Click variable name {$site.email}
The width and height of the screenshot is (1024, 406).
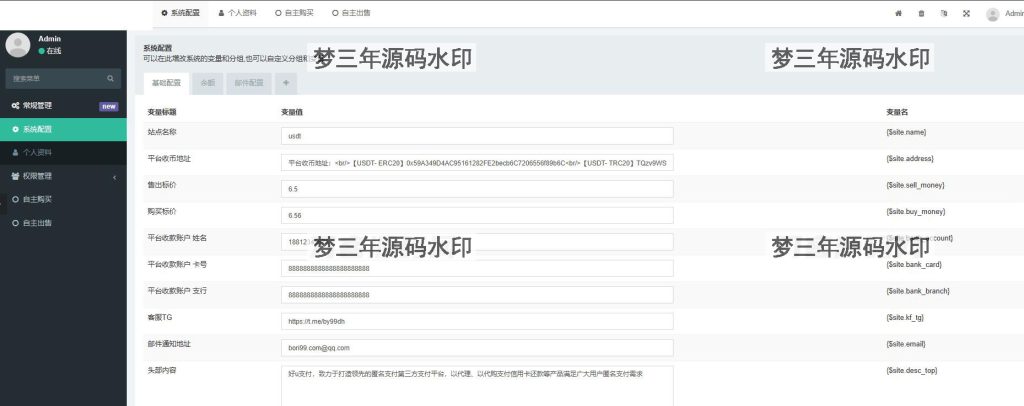click(x=906, y=344)
